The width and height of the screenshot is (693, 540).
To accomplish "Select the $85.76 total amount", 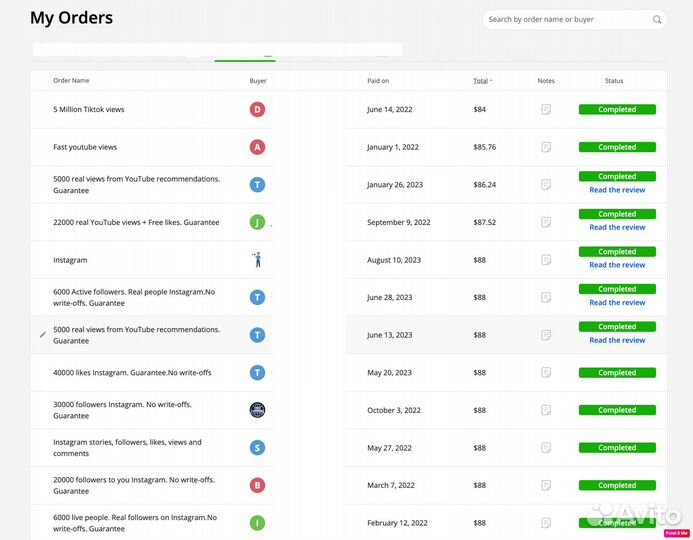I will coord(484,147).
